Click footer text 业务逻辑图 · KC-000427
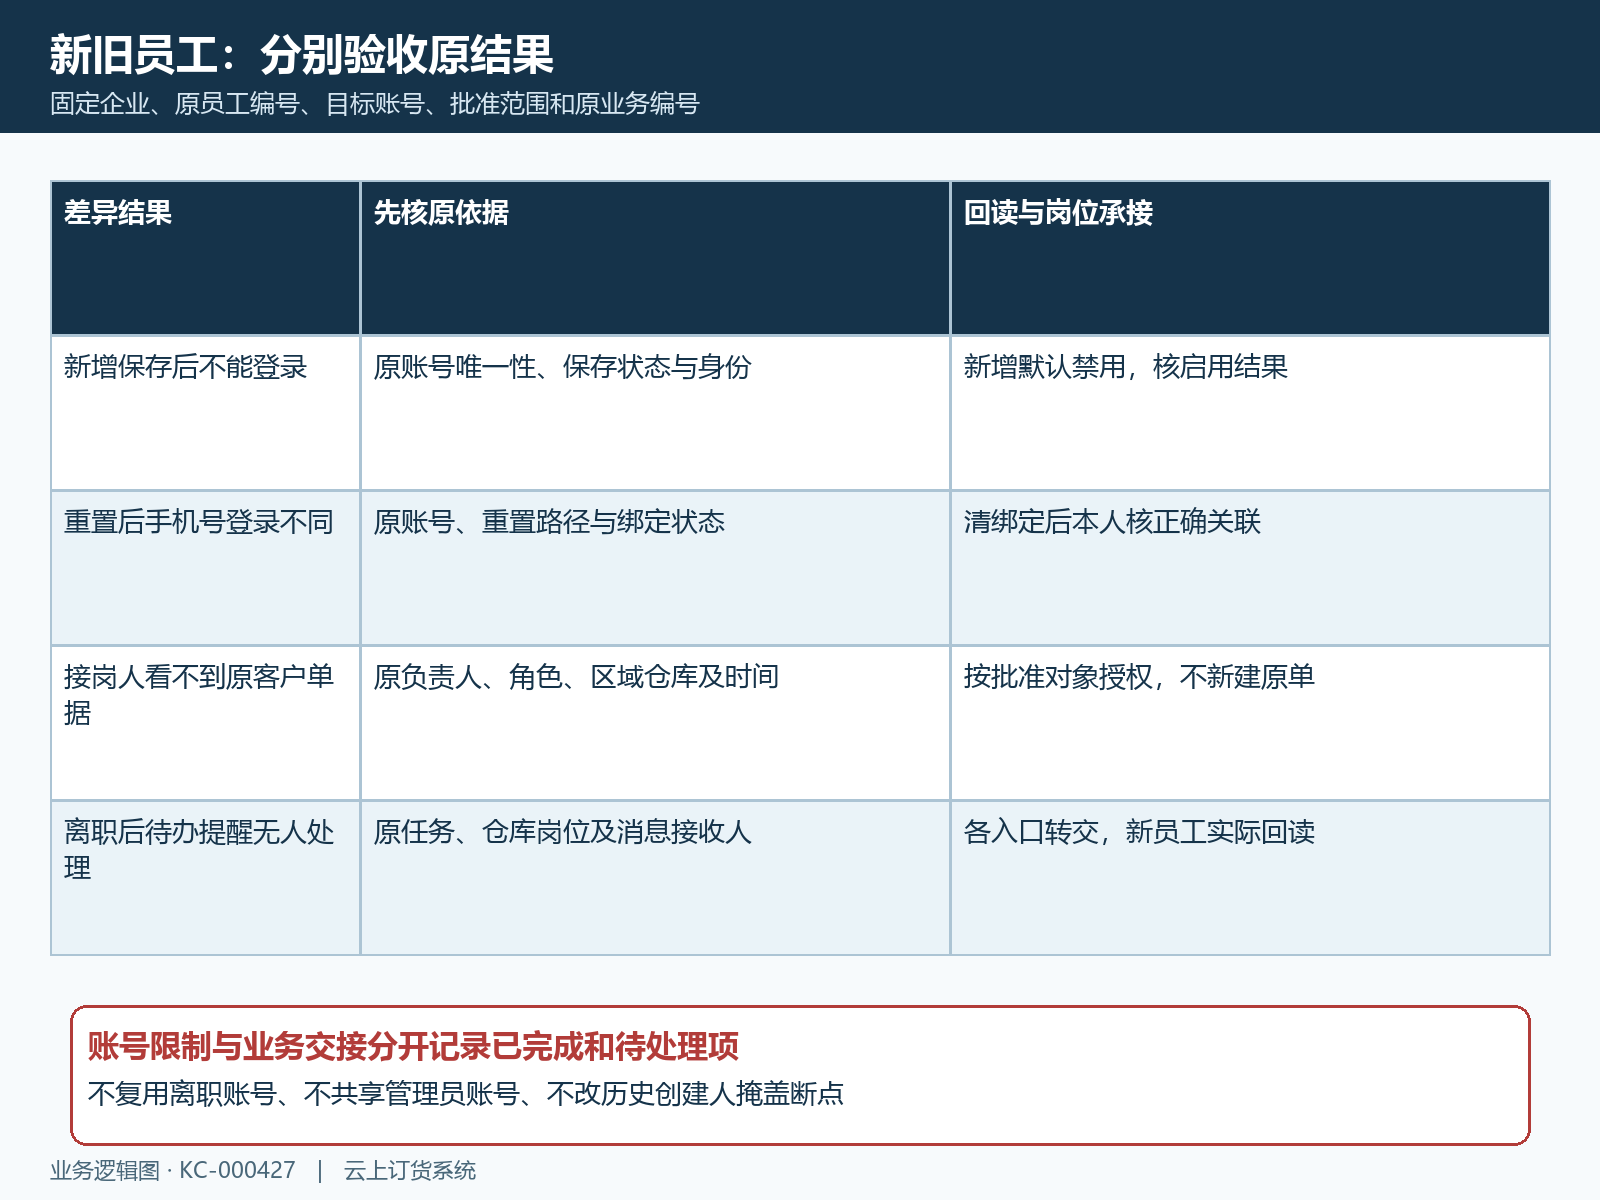This screenshot has height=1200, width=1600. 173,1170
